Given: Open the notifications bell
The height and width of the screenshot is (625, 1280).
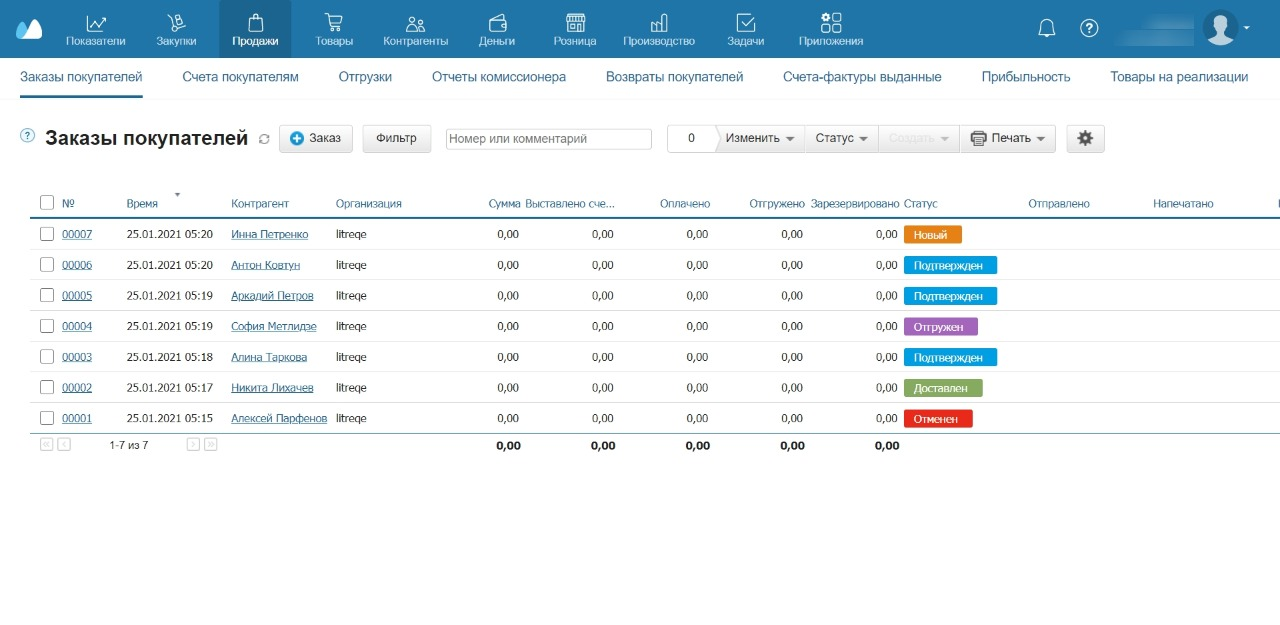Looking at the screenshot, I should pyautogui.click(x=1047, y=28).
